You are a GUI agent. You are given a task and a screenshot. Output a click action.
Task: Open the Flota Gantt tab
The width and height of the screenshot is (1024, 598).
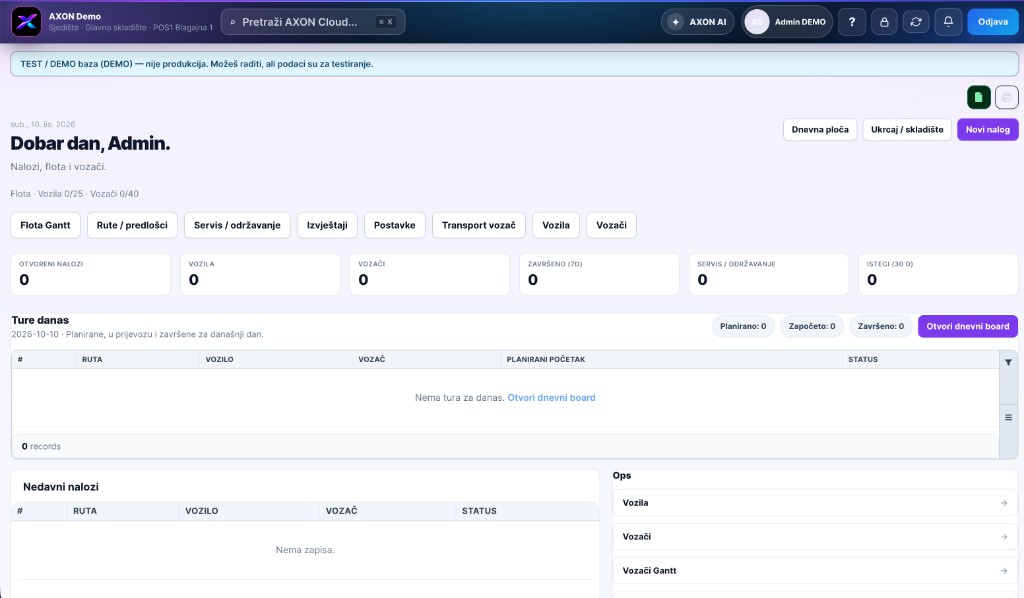pos(45,225)
